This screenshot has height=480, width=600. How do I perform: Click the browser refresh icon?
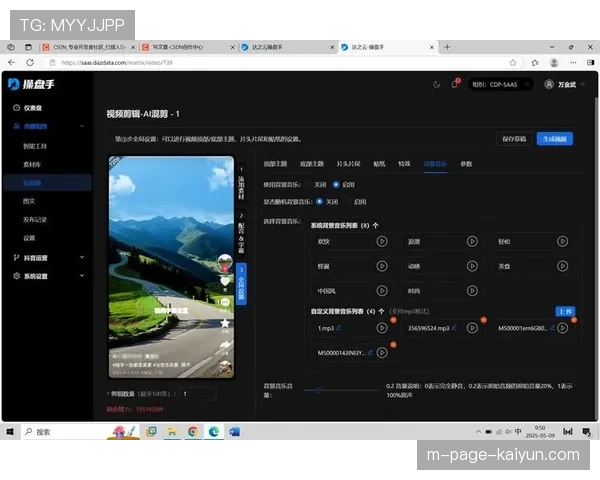pos(30,62)
